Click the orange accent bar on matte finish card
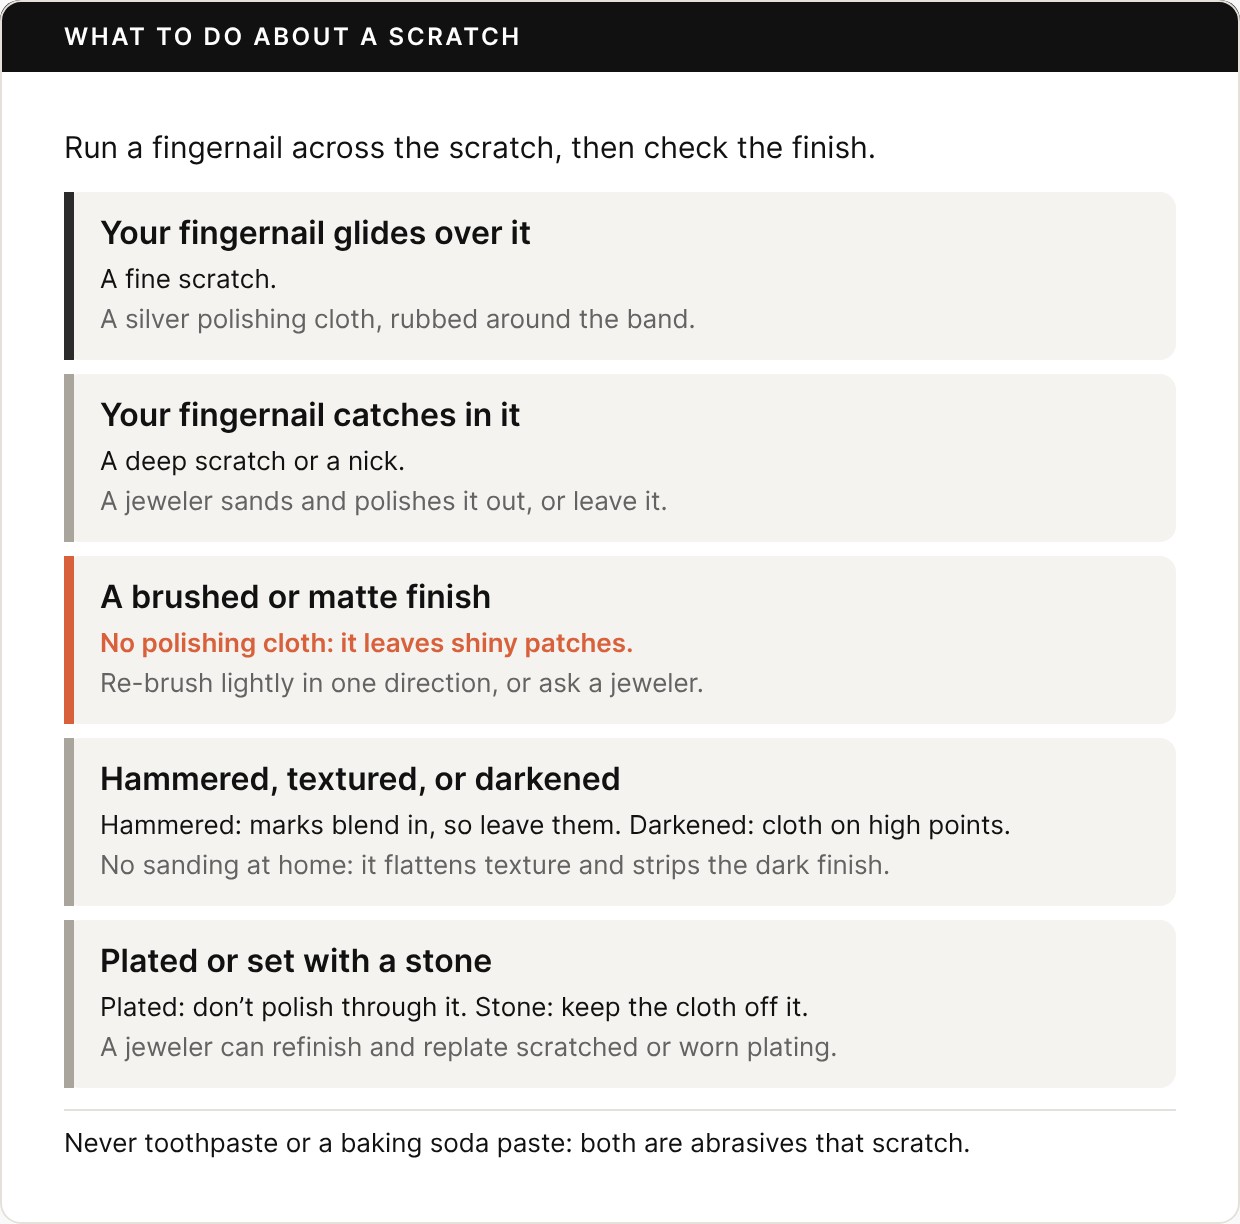Viewport: 1240px width, 1224px height. tap(69, 640)
